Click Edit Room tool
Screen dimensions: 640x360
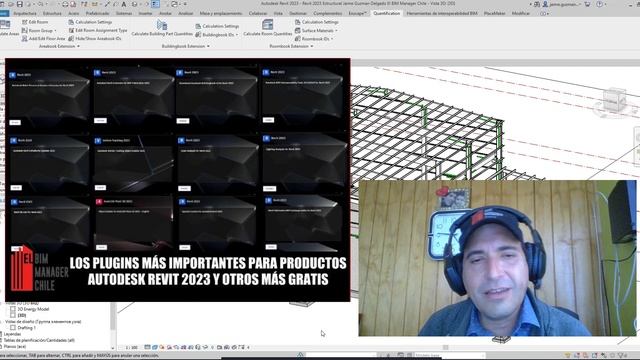point(35,22)
